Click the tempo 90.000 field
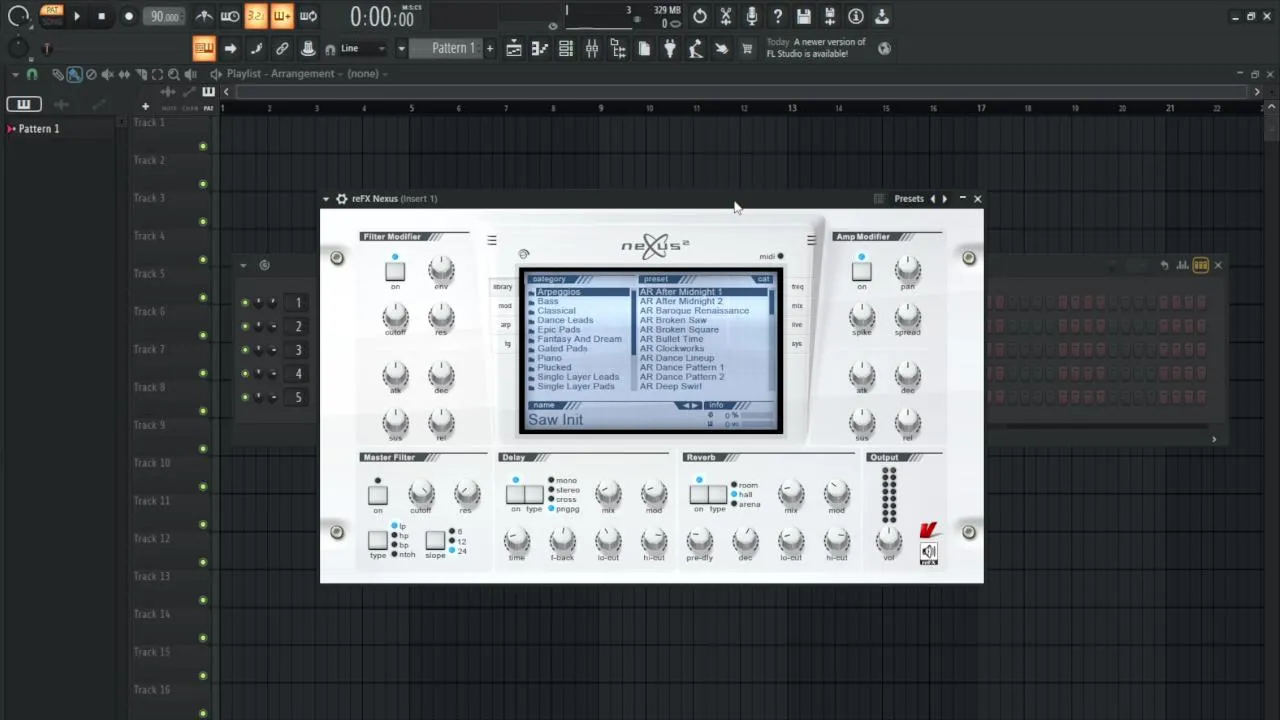Viewport: 1280px width, 720px height. 165,16
